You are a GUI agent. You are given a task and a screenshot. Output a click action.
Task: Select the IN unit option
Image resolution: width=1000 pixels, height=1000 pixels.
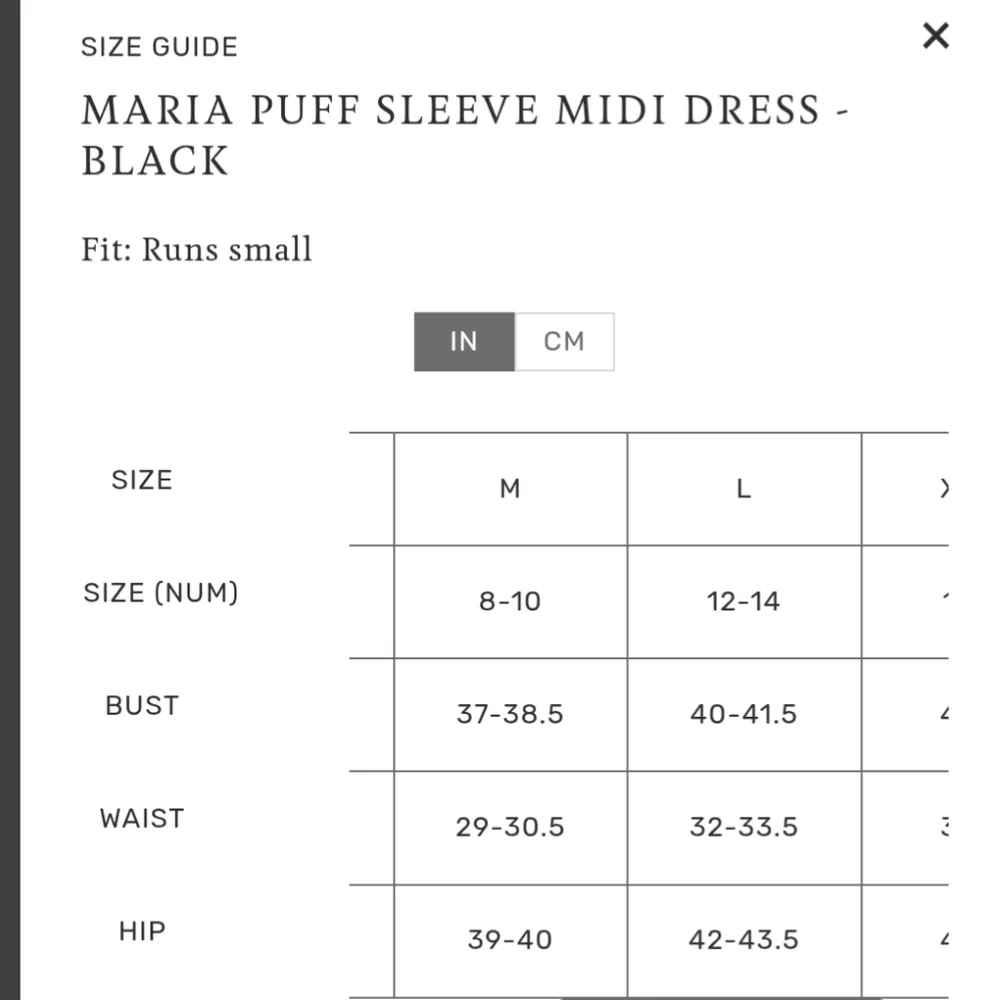click(x=464, y=341)
